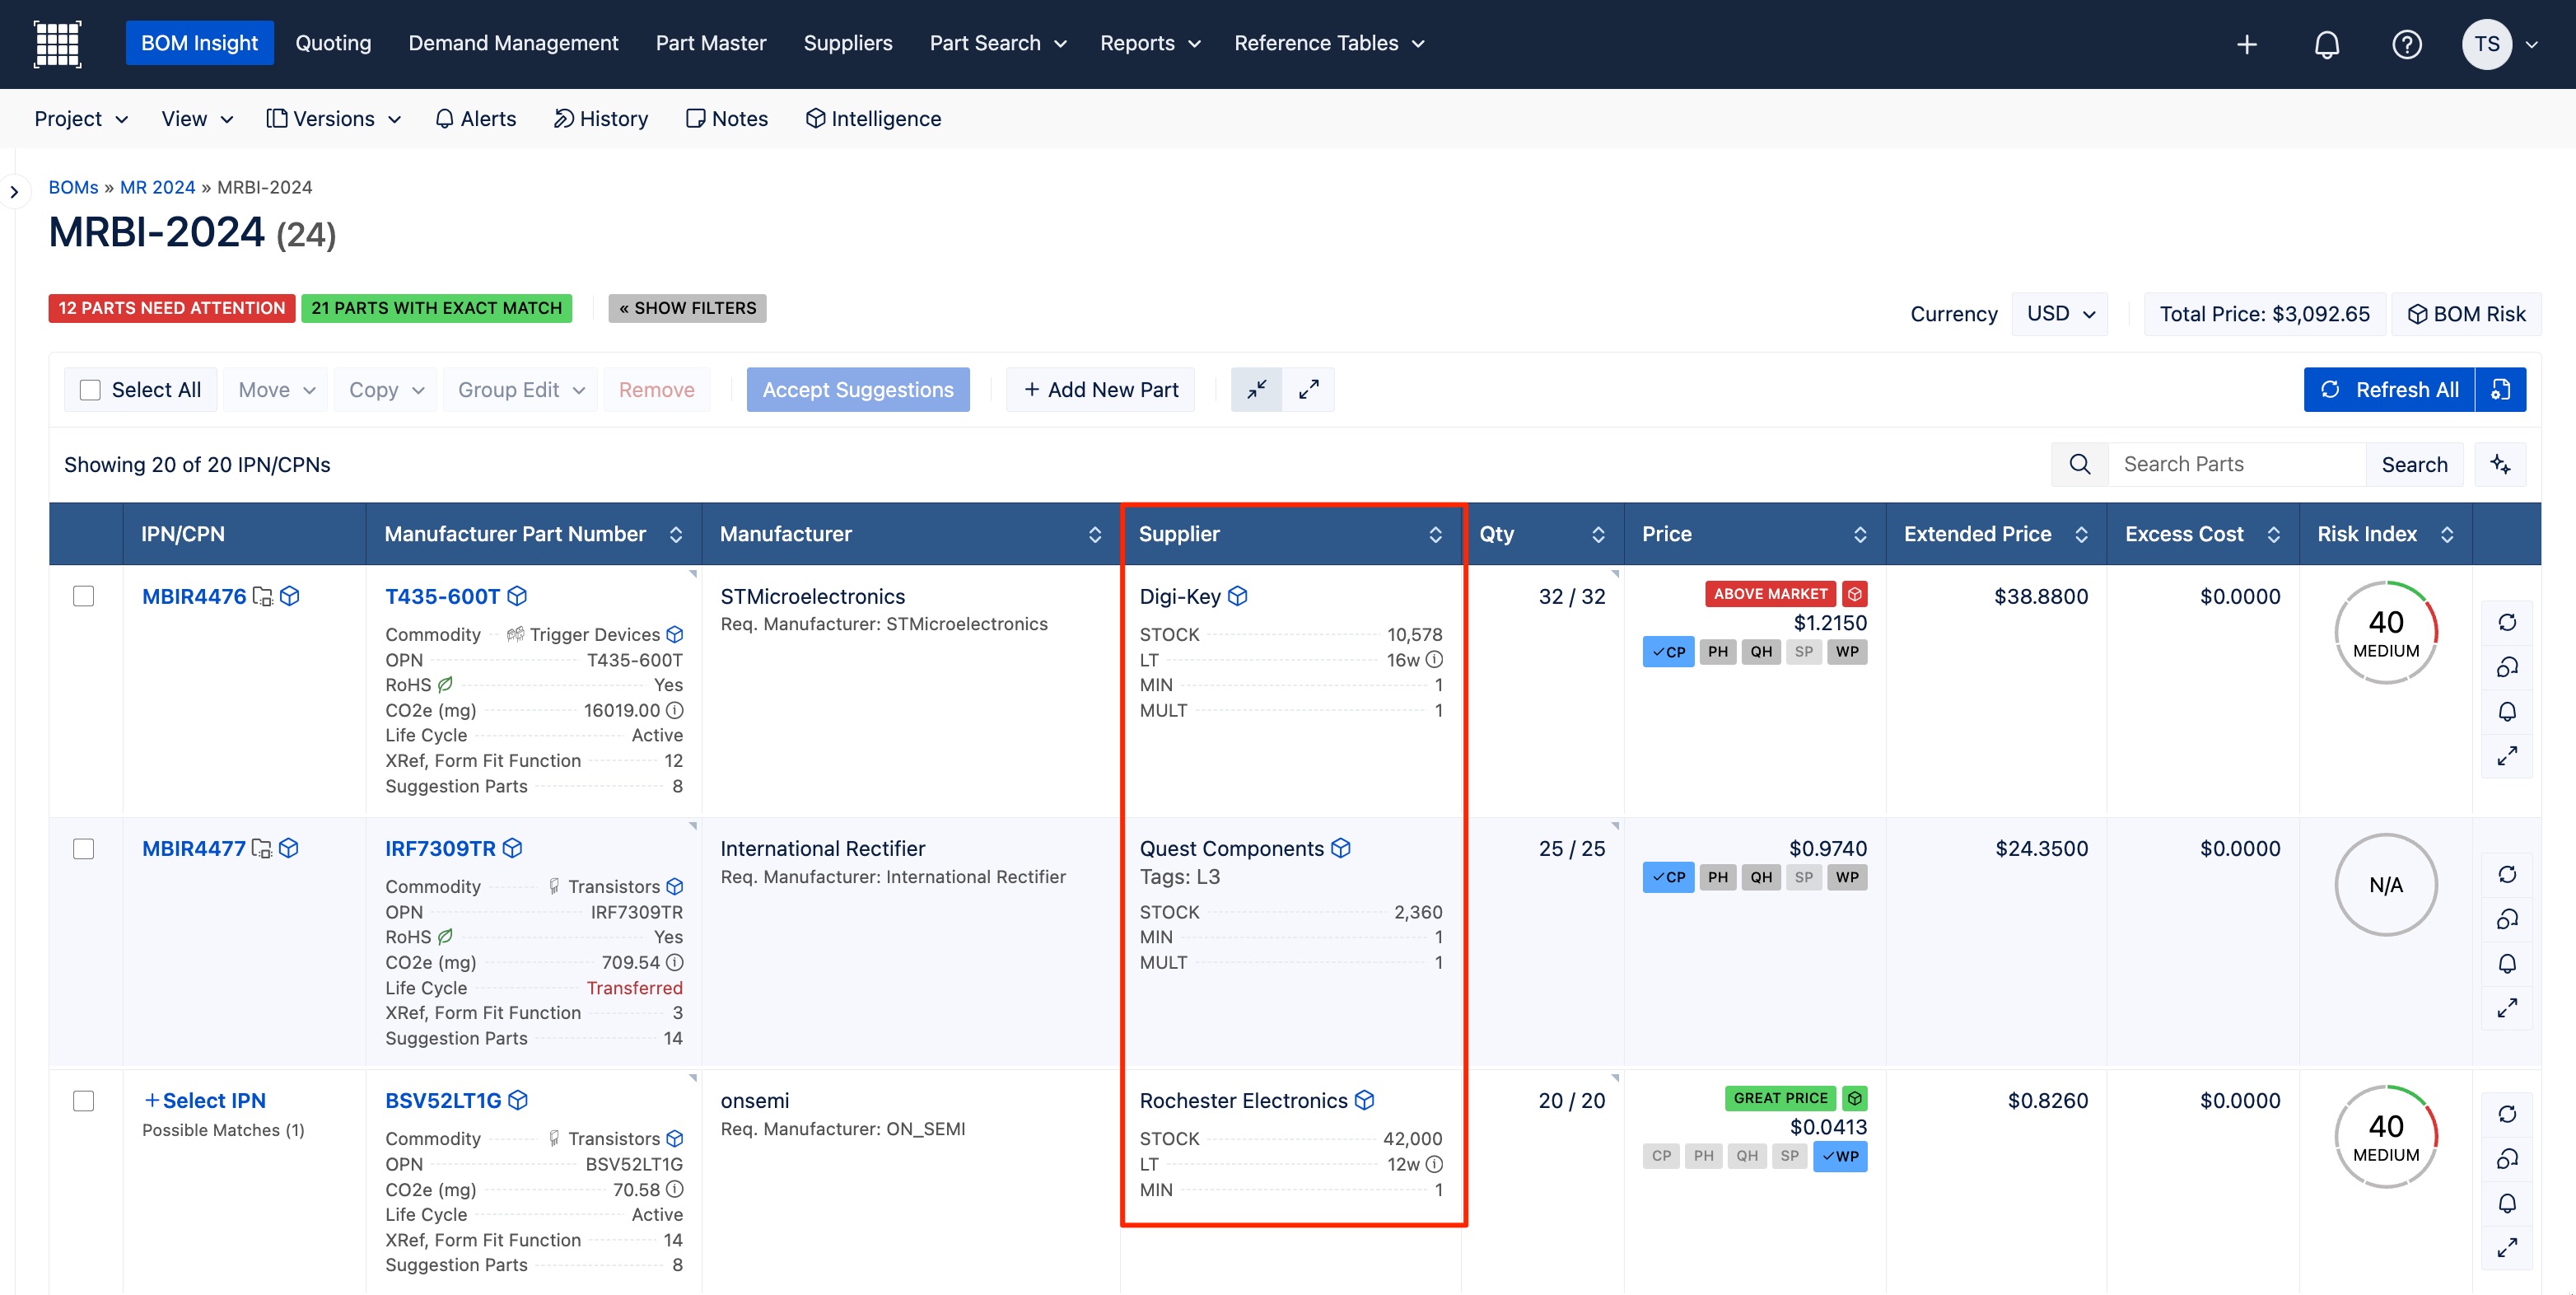Click the collapse all rows icon
The image size is (2576, 1295).
coord(1257,390)
